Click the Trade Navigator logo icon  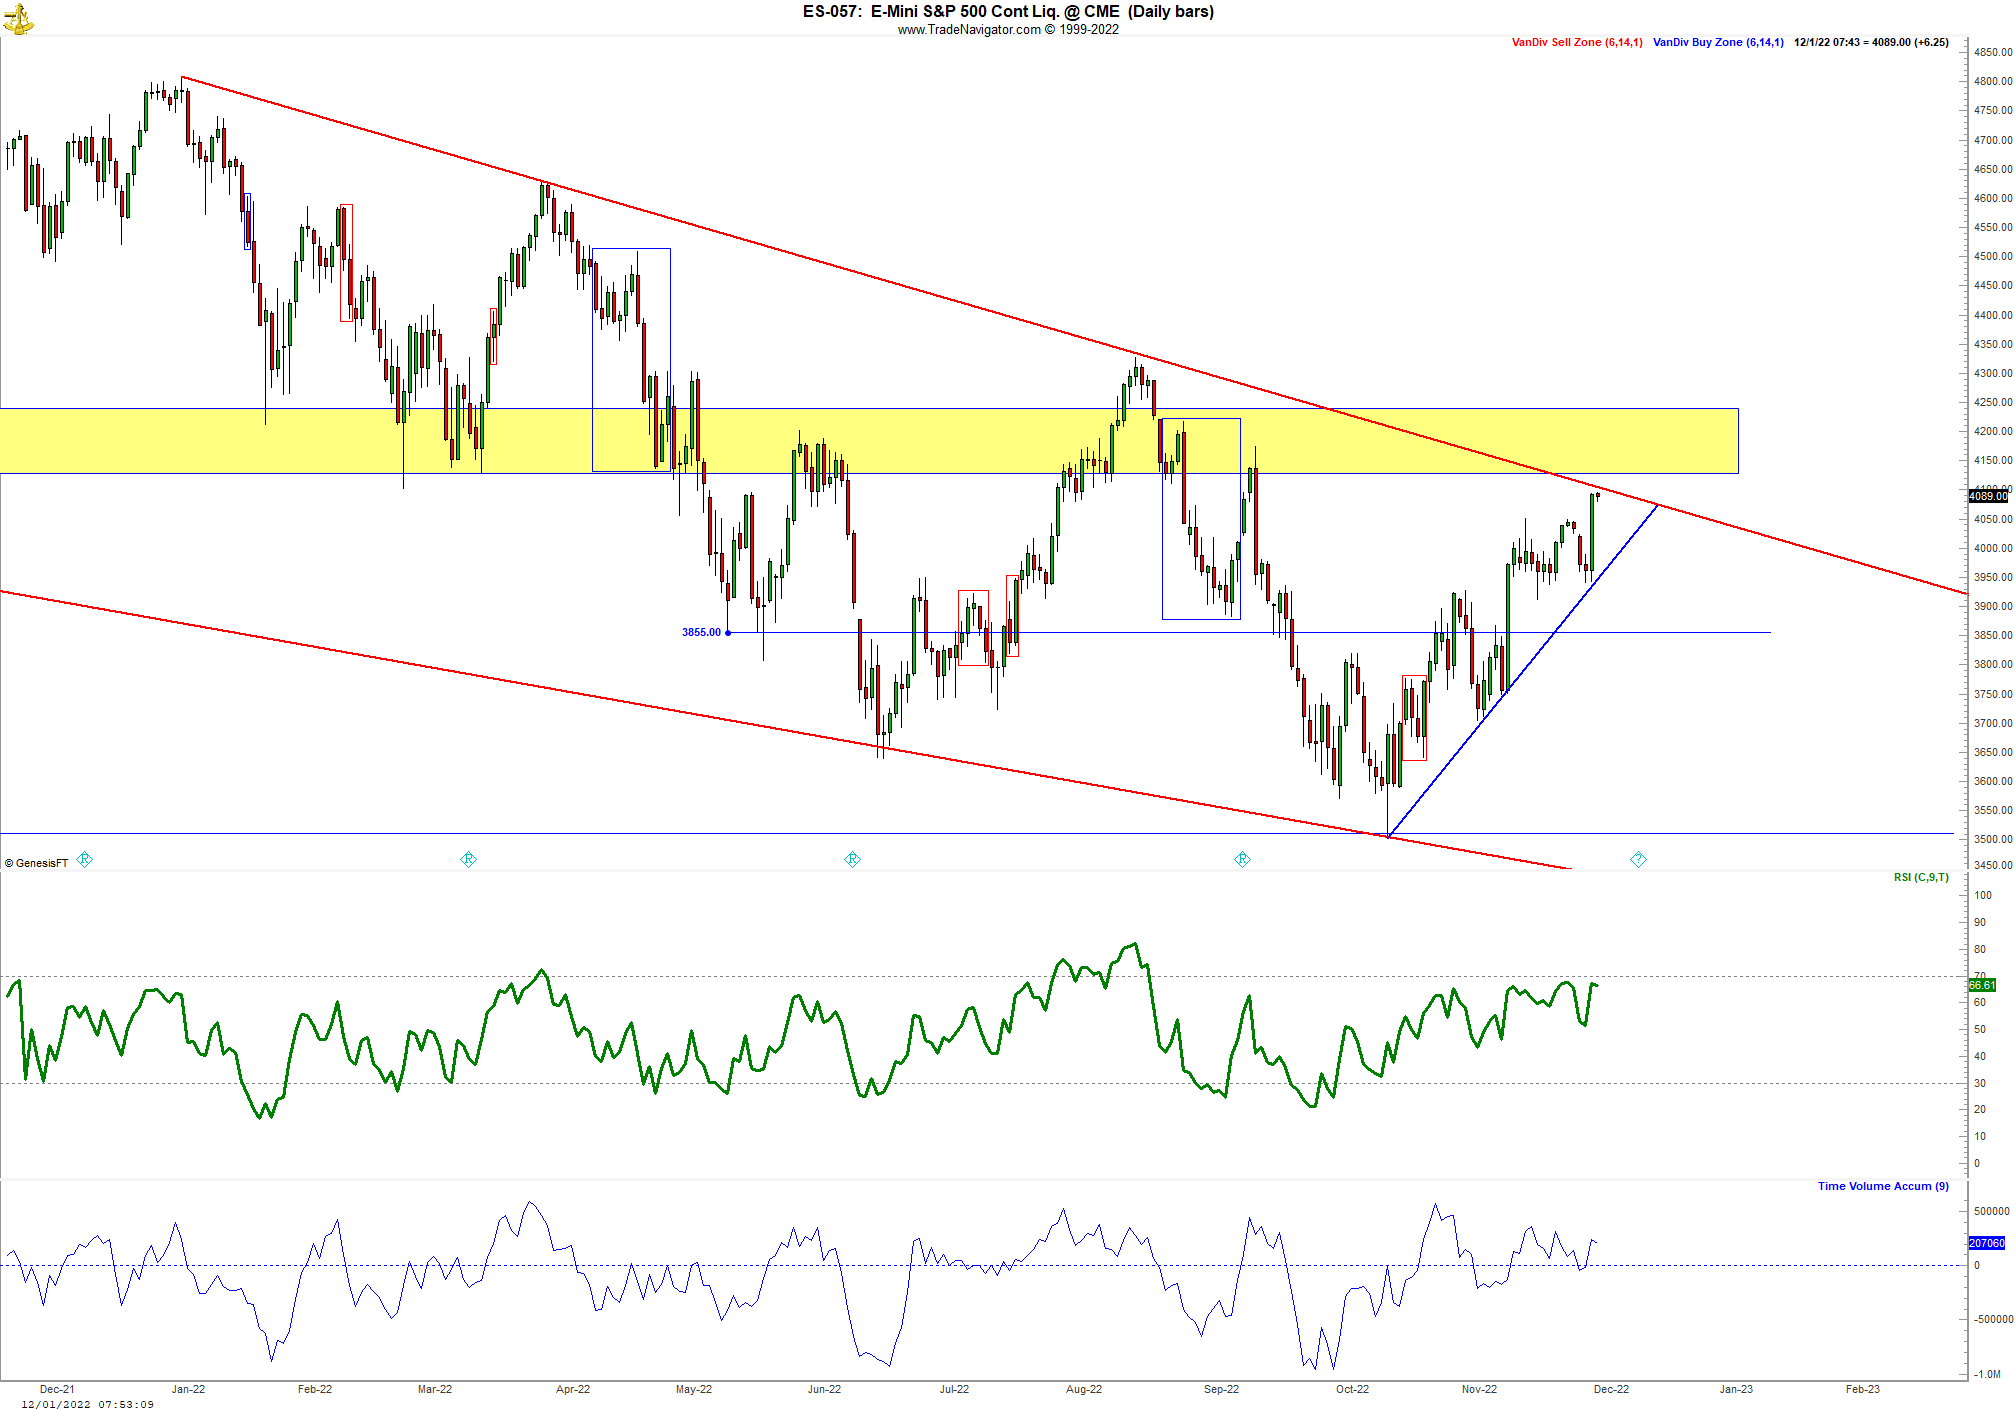point(18,19)
